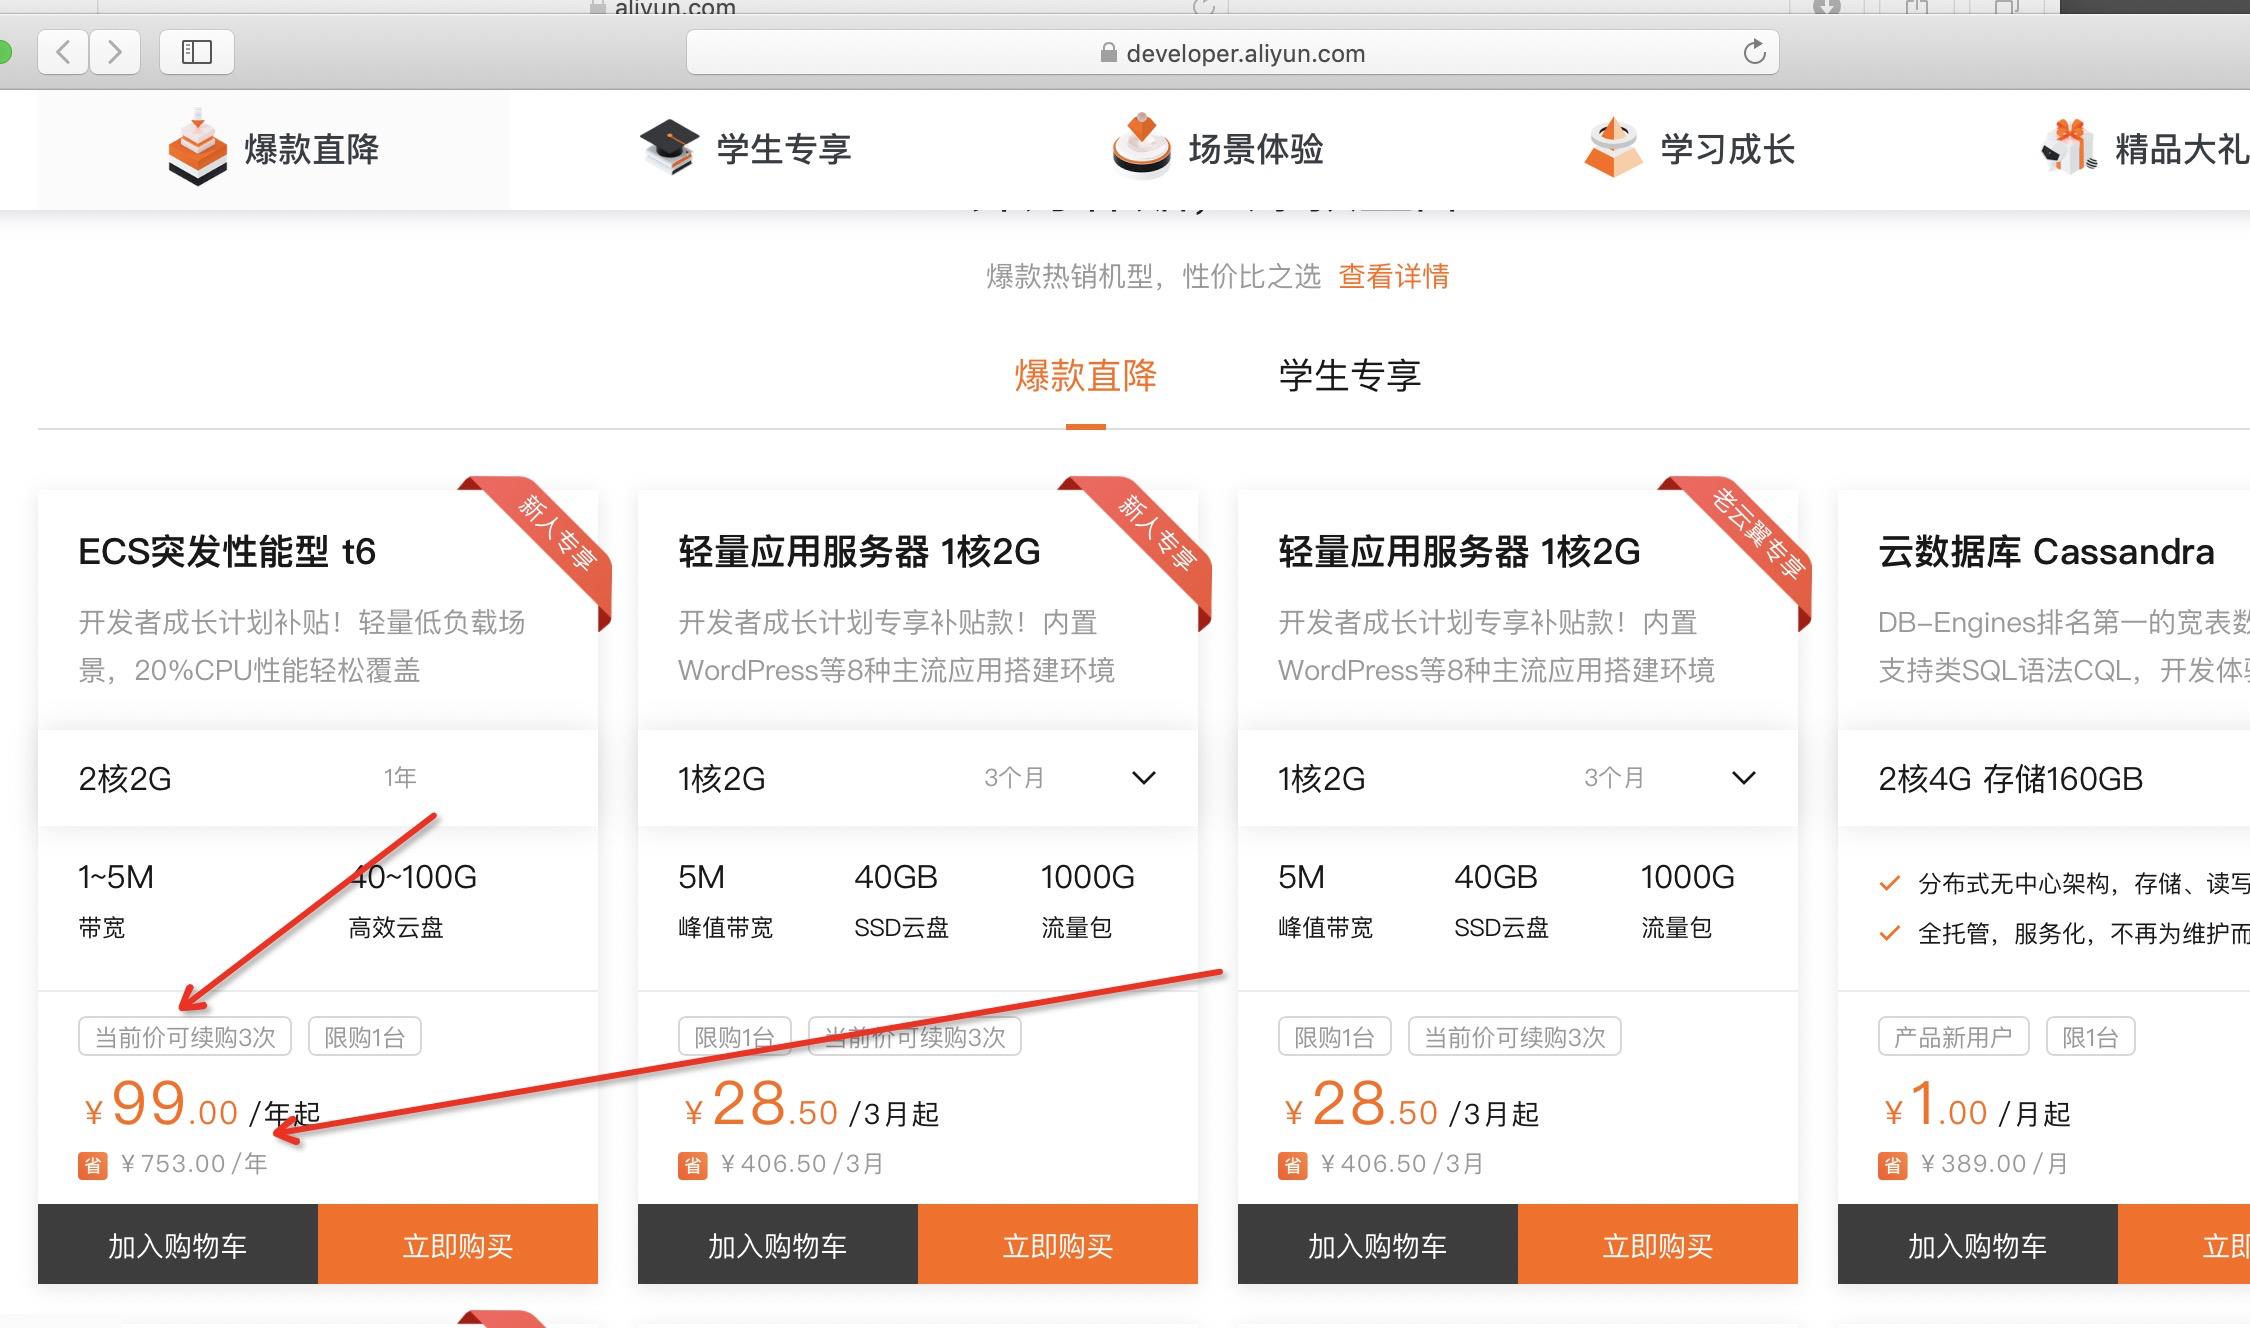Click the 产品新用户 tag on Cassandra card
This screenshot has height=1328, width=2250.
[x=1954, y=1037]
